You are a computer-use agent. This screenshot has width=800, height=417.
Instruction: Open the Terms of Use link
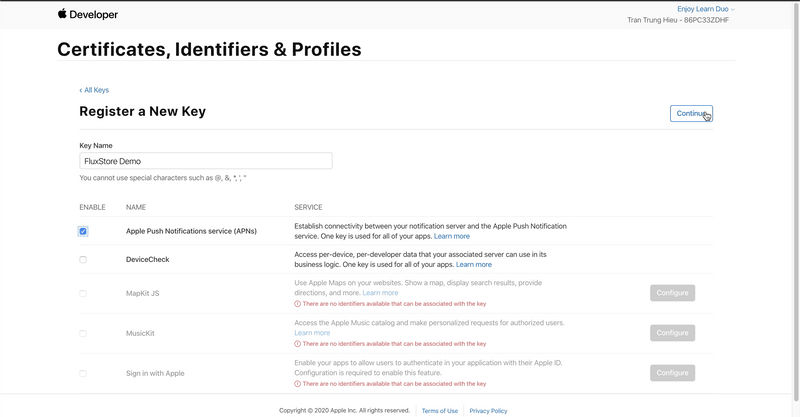[439, 411]
